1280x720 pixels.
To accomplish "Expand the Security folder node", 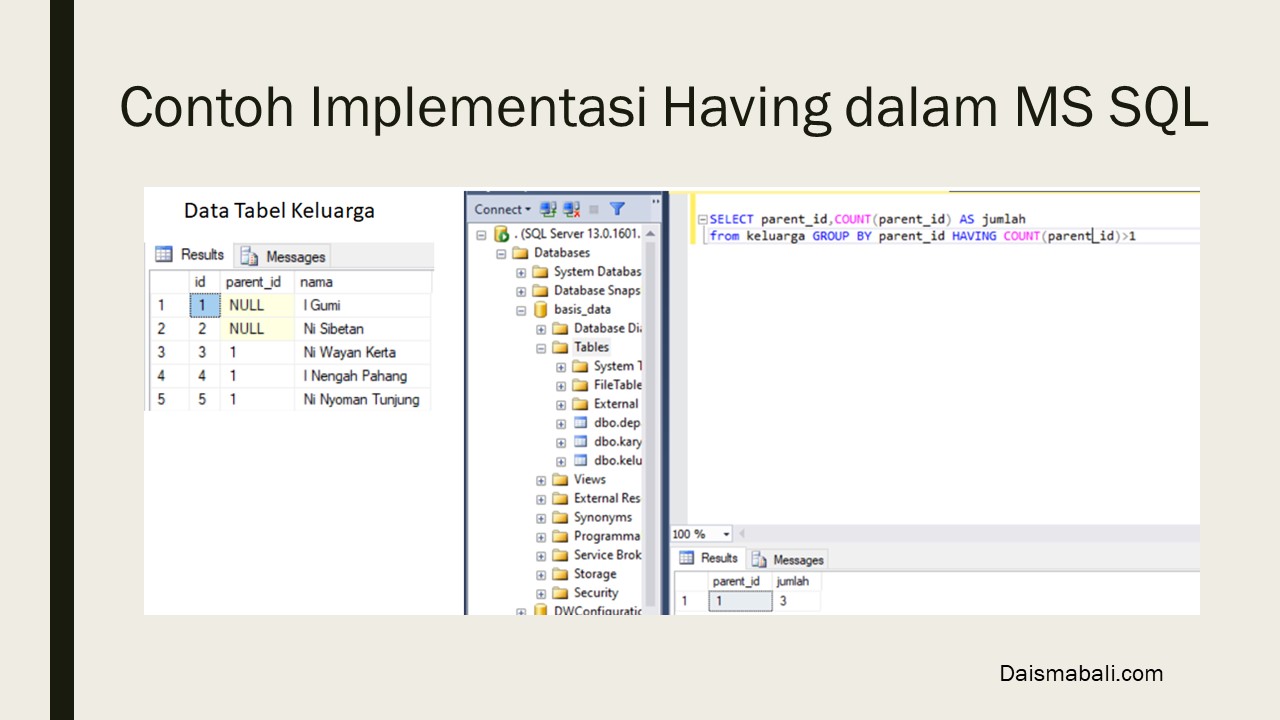I will tap(541, 594).
